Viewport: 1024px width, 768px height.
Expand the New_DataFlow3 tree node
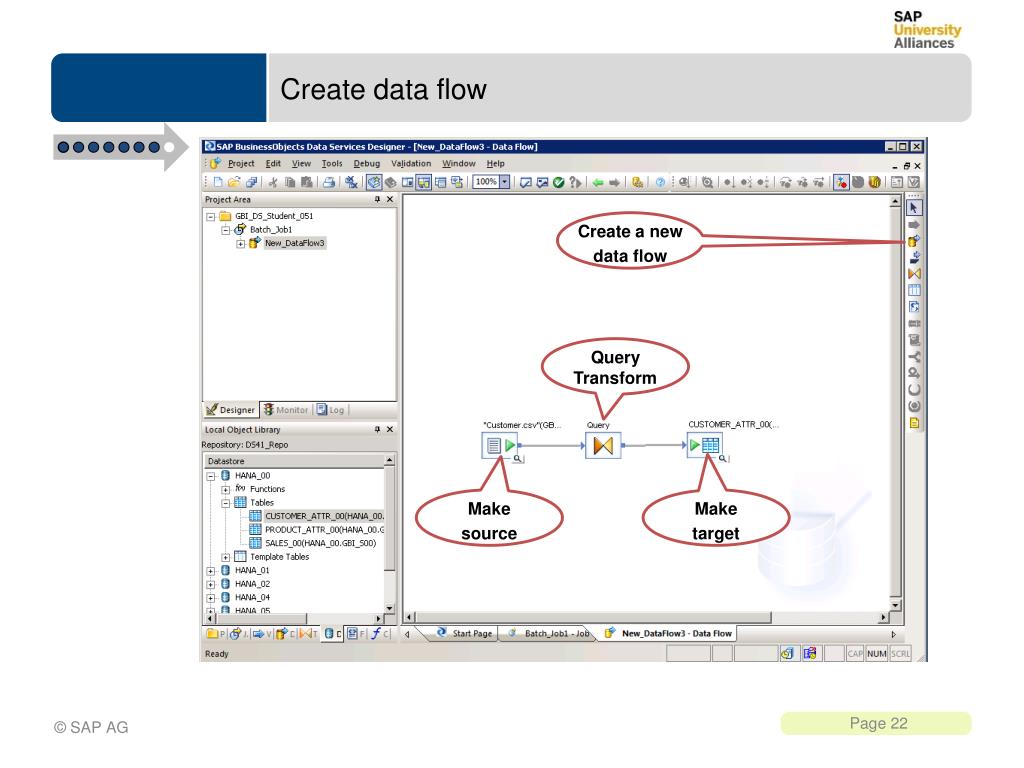(240, 244)
